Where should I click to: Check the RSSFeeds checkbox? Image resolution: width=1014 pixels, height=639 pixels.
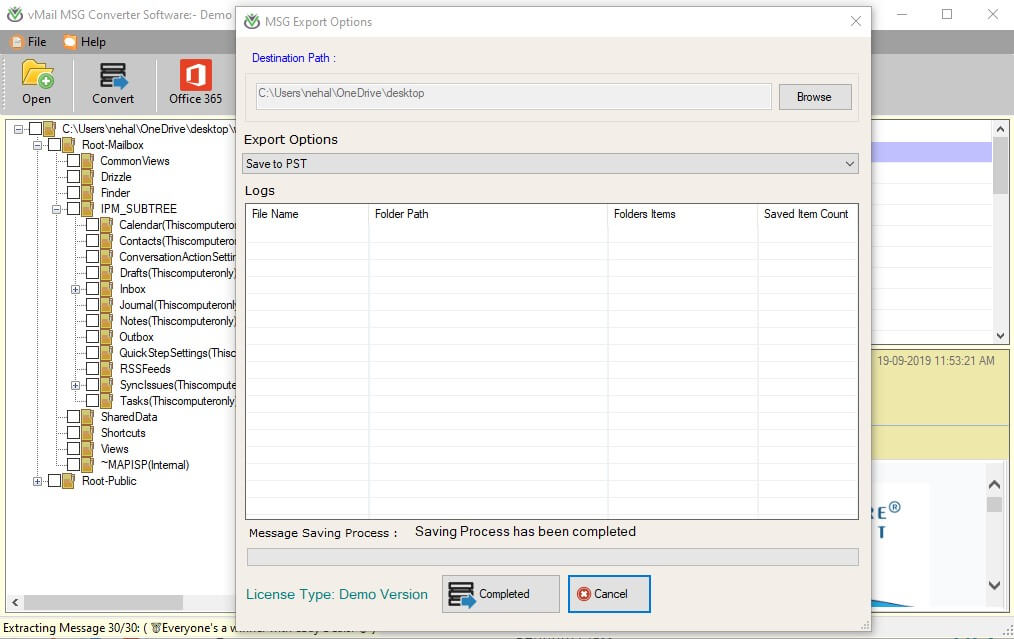point(92,369)
